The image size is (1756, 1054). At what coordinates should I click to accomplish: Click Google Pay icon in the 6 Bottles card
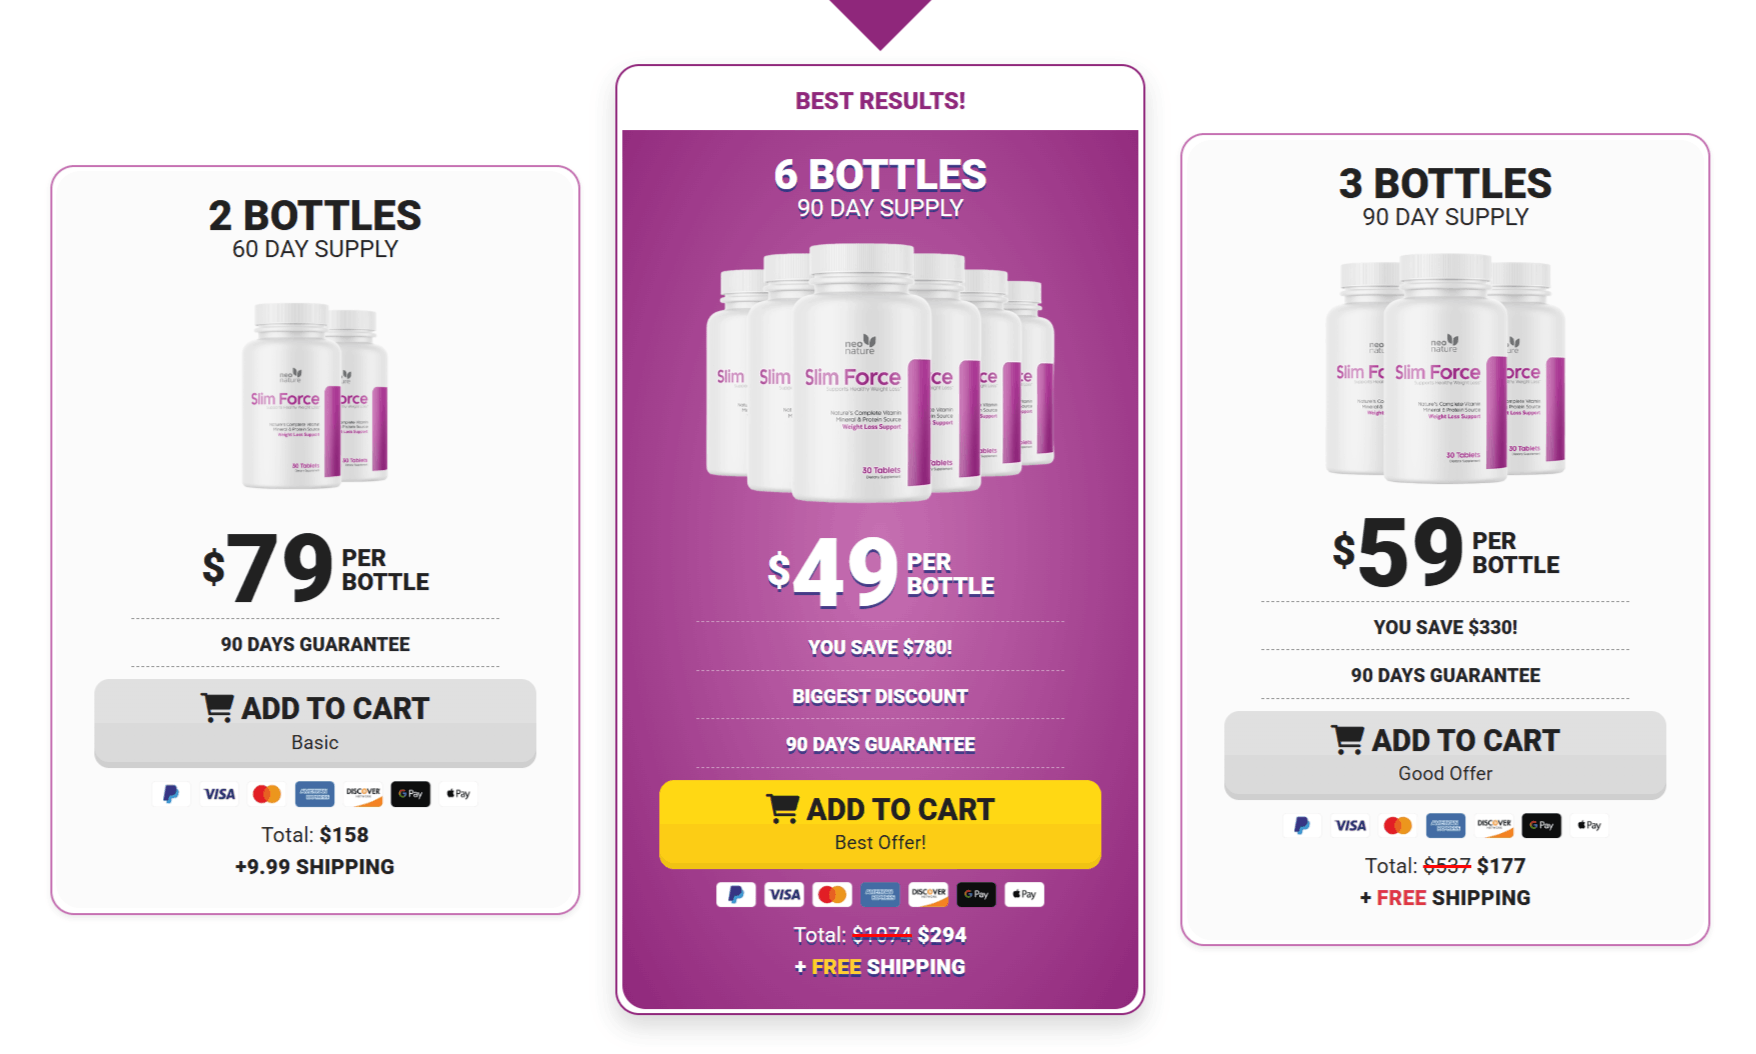[x=976, y=894]
